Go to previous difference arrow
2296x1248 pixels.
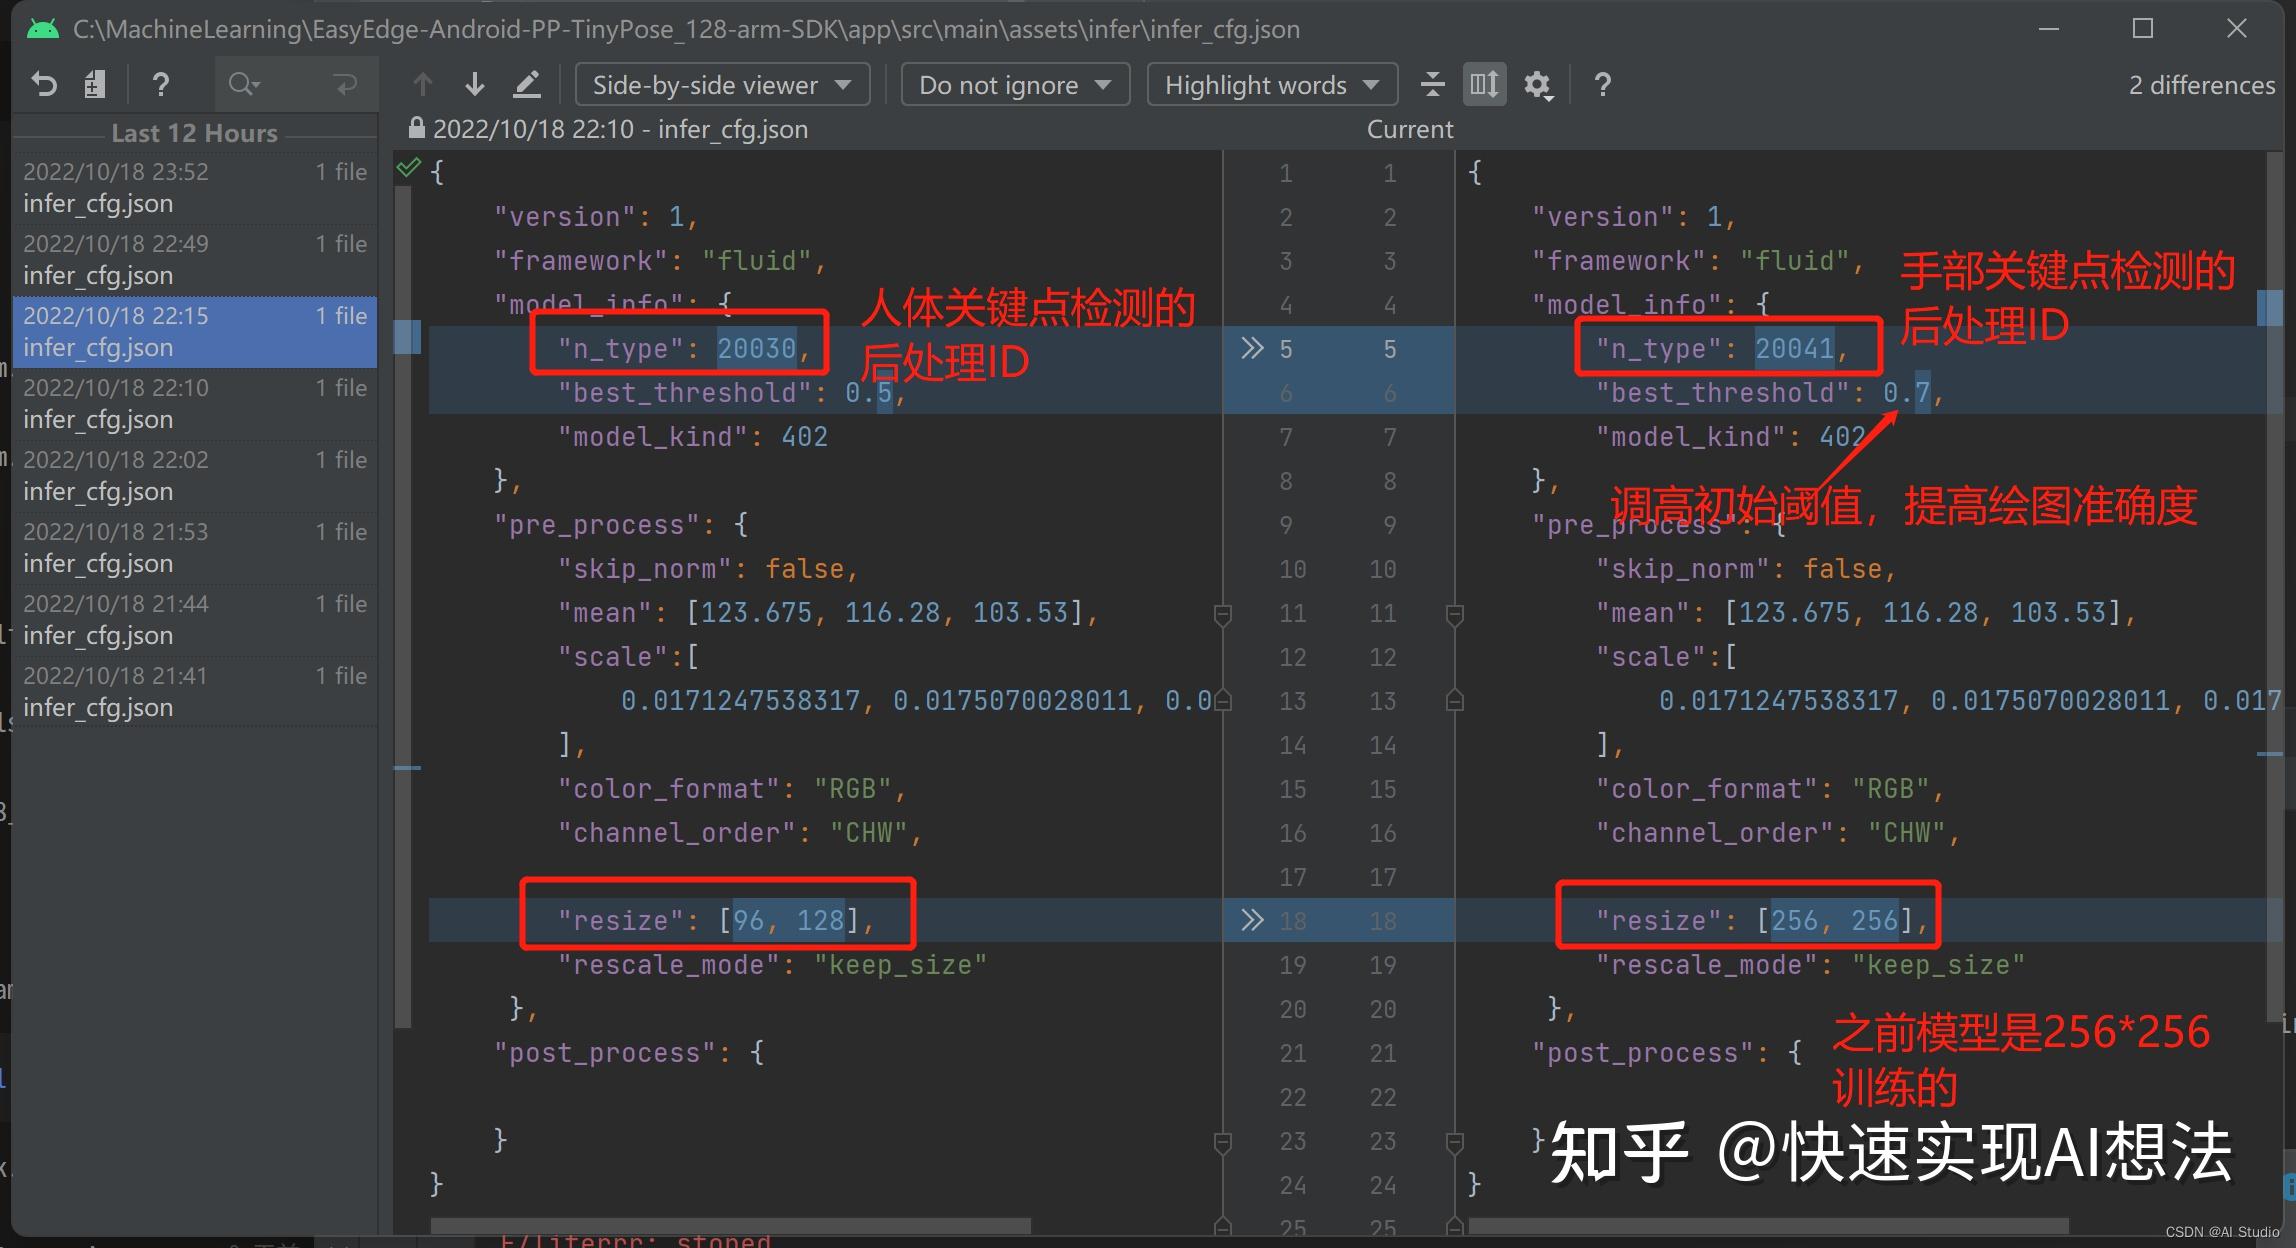point(423,84)
